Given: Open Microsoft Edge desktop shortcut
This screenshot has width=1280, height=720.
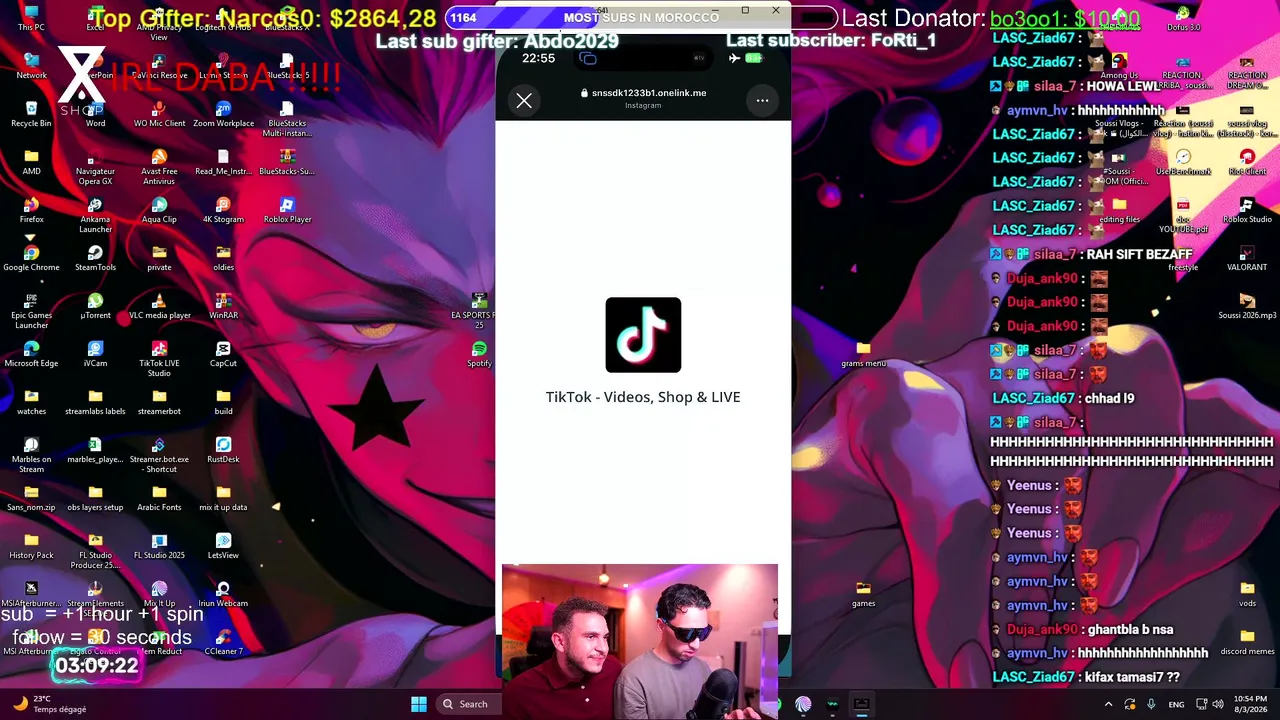Looking at the screenshot, I should [x=31, y=353].
